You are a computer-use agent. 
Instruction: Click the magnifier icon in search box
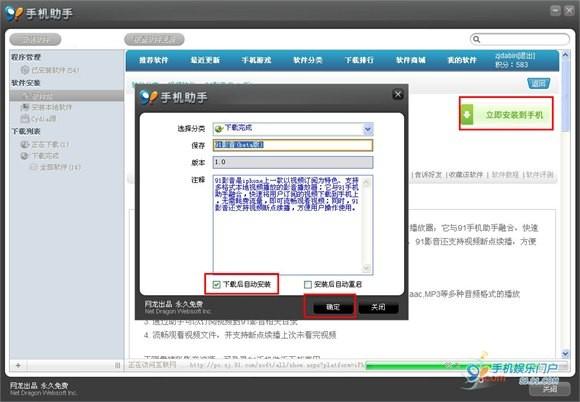click(x=476, y=39)
